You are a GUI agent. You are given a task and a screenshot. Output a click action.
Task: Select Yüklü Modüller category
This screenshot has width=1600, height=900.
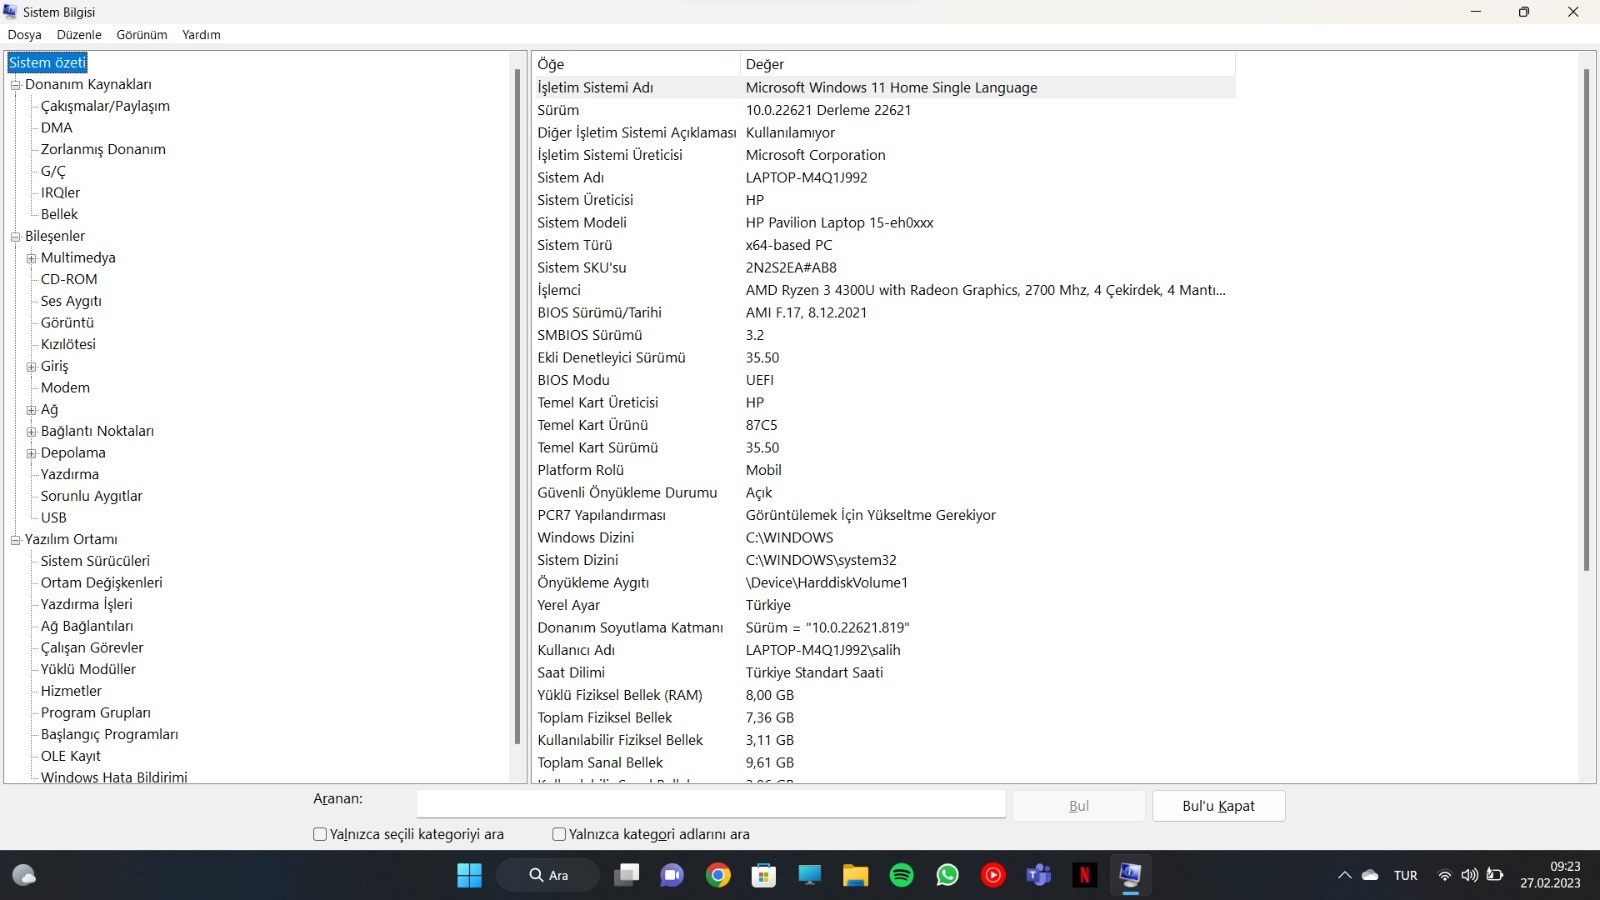point(88,670)
